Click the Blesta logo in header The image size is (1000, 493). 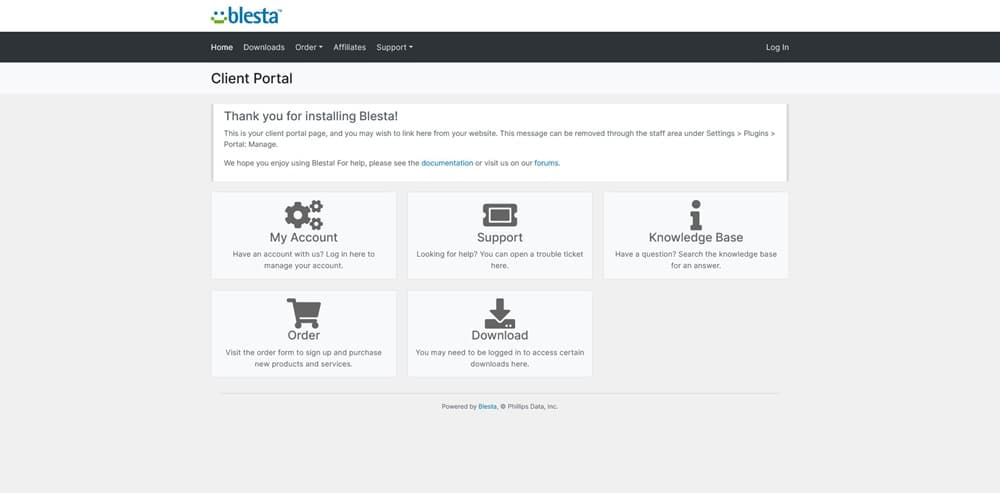click(x=246, y=15)
